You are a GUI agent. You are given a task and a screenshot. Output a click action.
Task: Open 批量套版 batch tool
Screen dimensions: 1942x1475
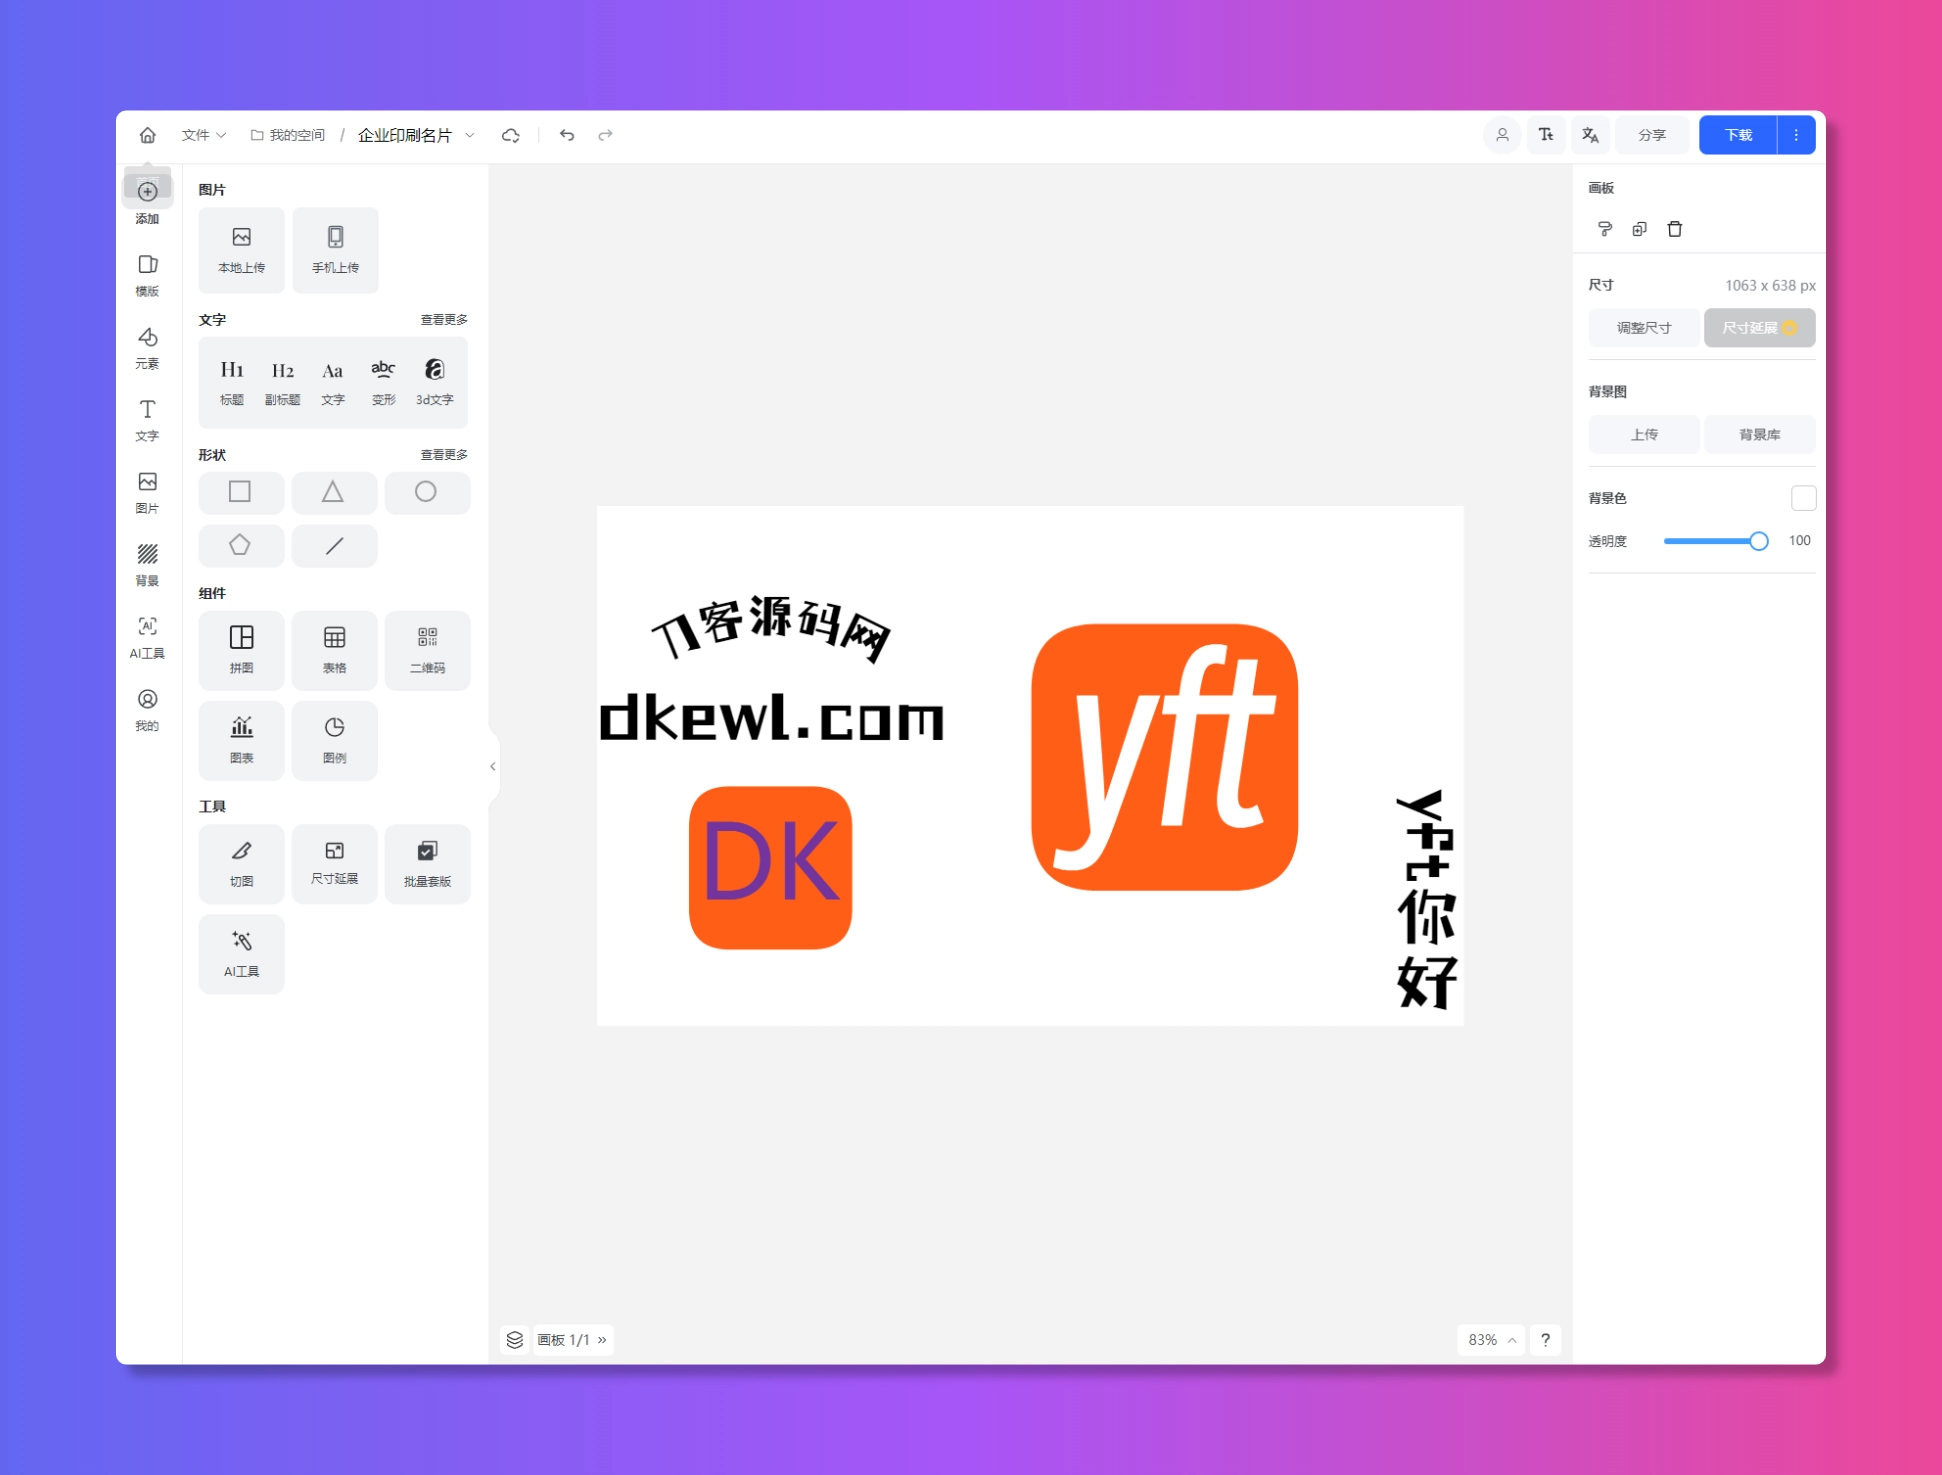(x=427, y=864)
